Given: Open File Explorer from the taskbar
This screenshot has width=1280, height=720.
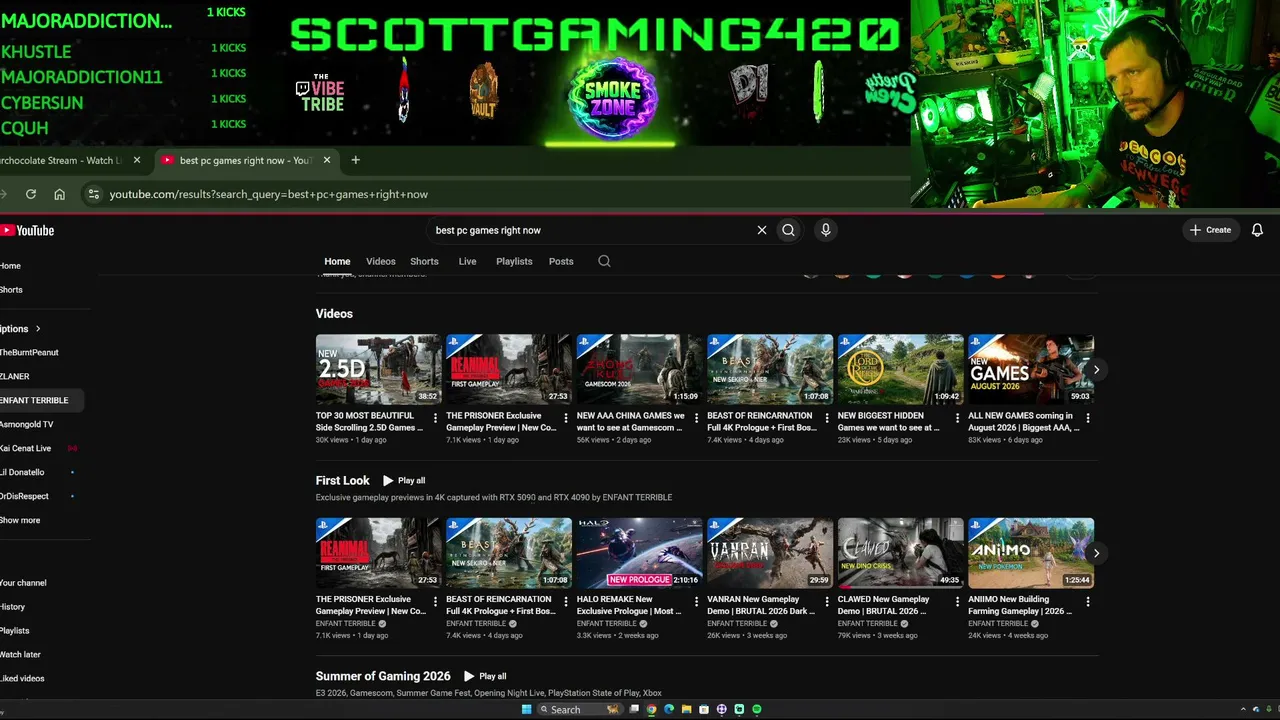Looking at the screenshot, I should pyautogui.click(x=687, y=709).
